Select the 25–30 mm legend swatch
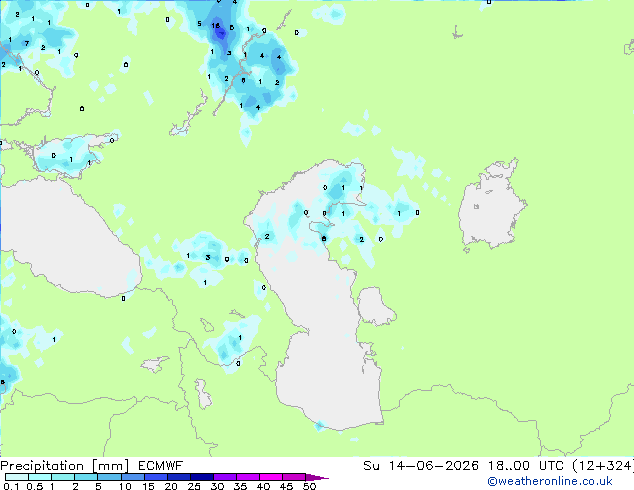The height and width of the screenshot is (490, 634). tap(201, 477)
